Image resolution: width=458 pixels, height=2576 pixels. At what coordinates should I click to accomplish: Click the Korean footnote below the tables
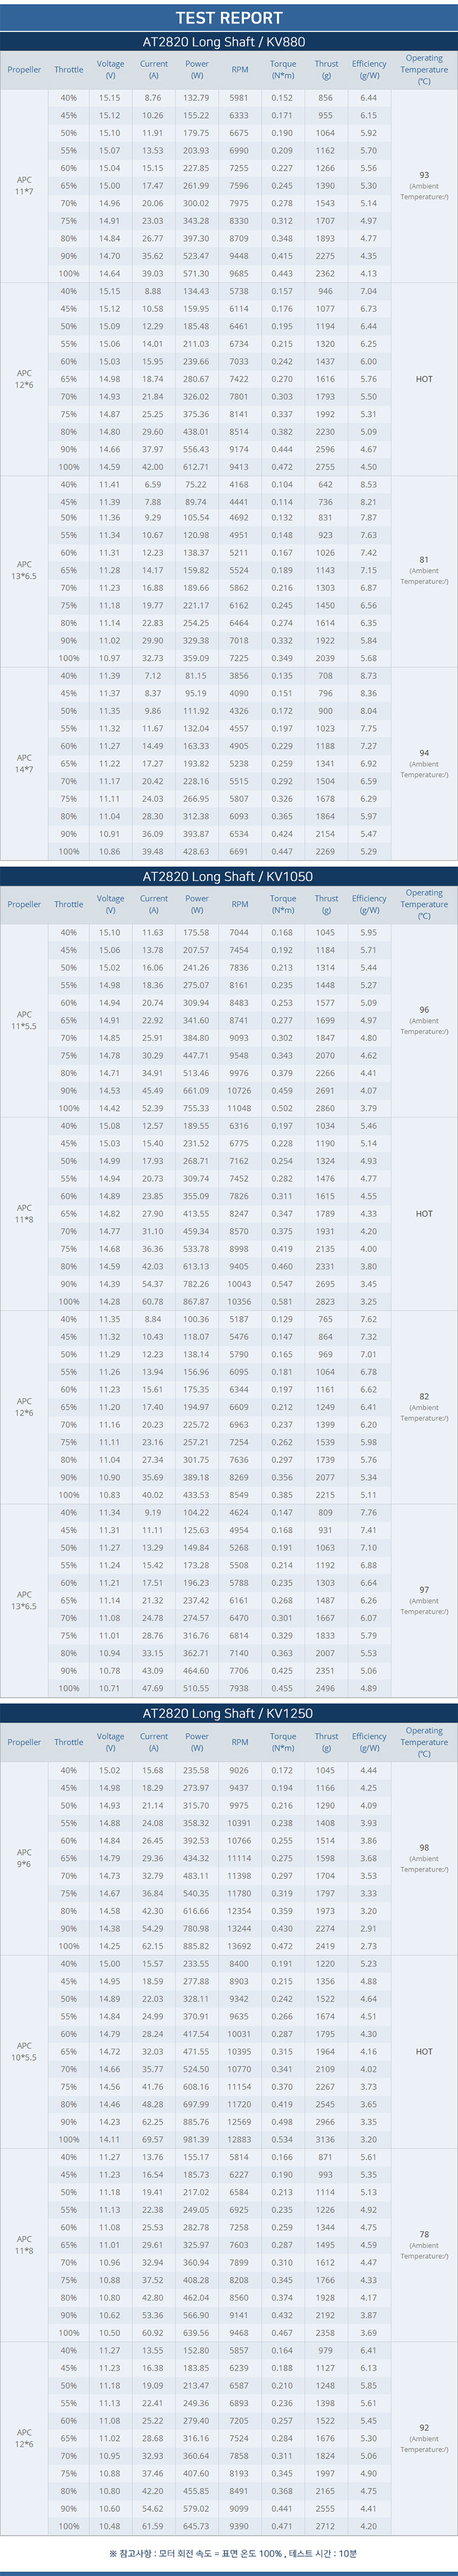tap(229, 2553)
